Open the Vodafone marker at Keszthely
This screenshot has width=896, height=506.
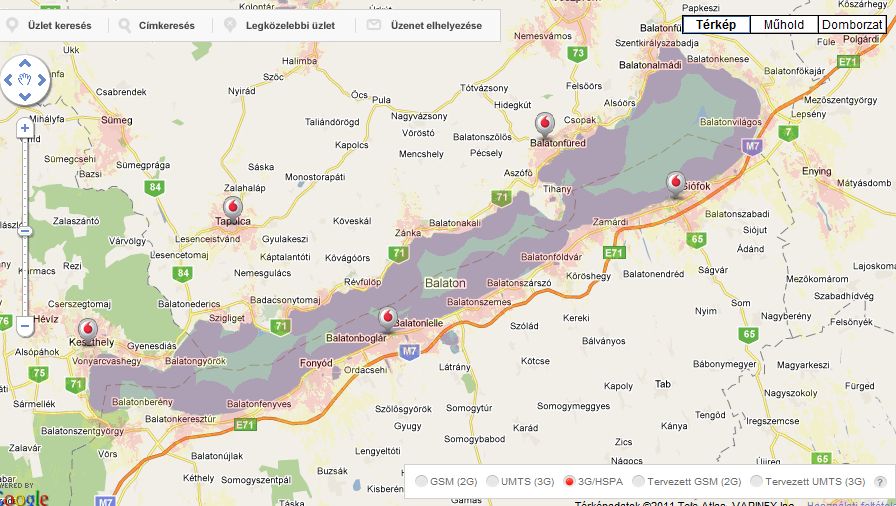pos(88,329)
